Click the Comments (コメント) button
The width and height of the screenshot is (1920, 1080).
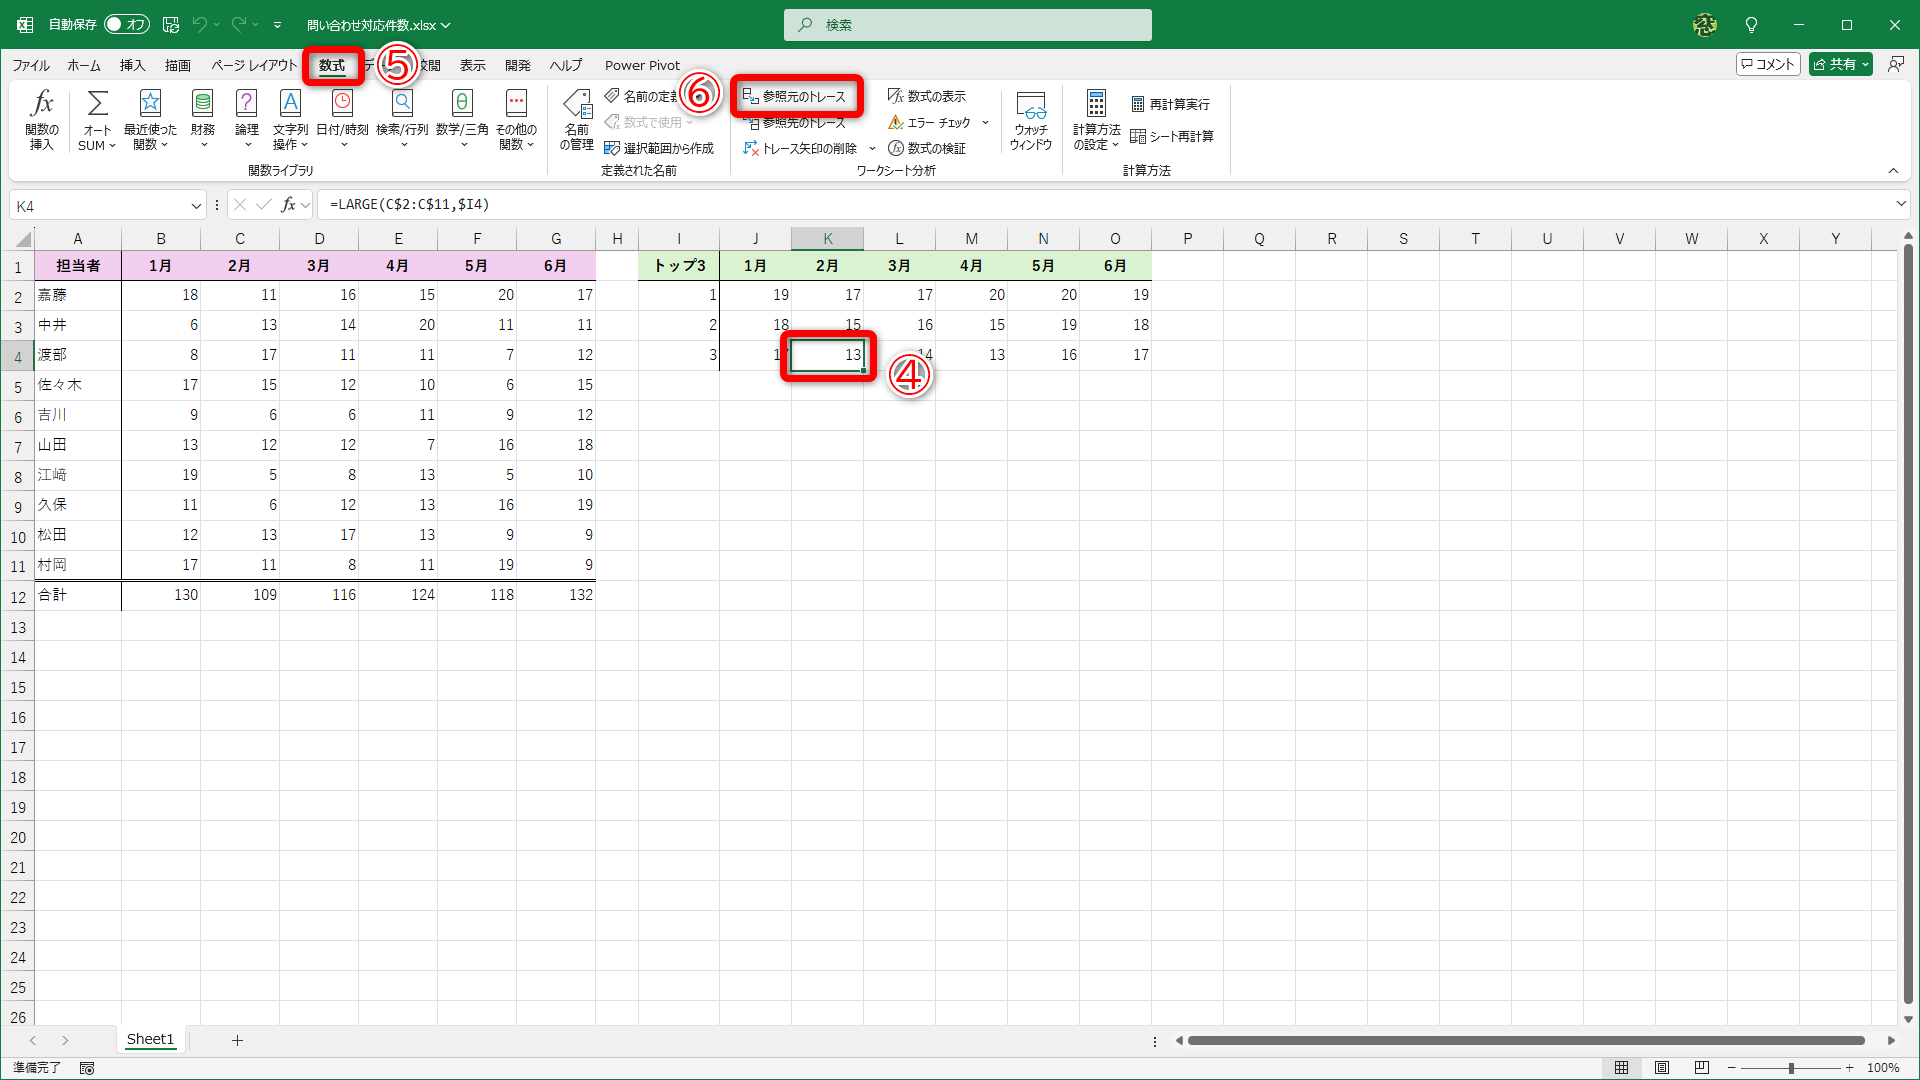coord(1768,64)
